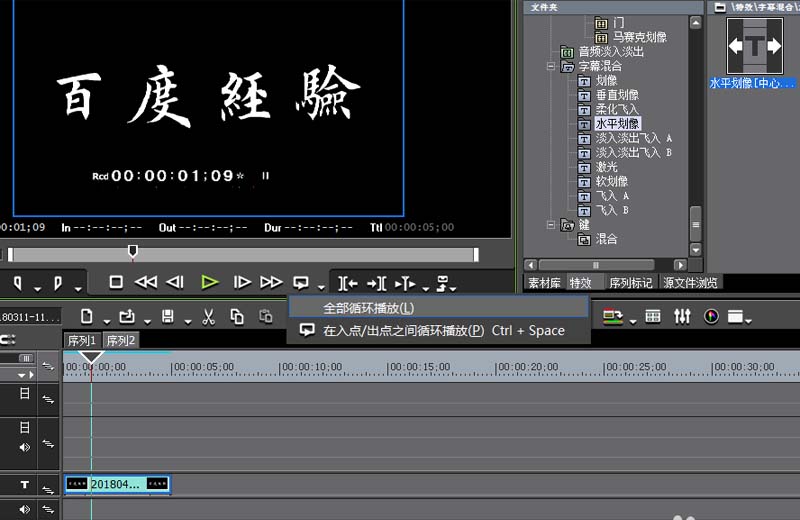Click the Set In point icon
This screenshot has height=520, width=800.
coord(18,283)
